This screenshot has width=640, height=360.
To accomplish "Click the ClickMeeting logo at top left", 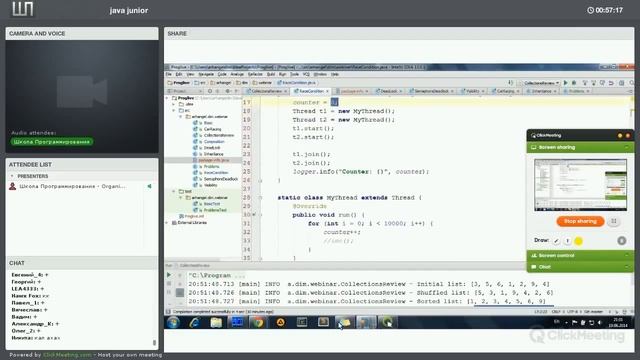I will [23, 9].
